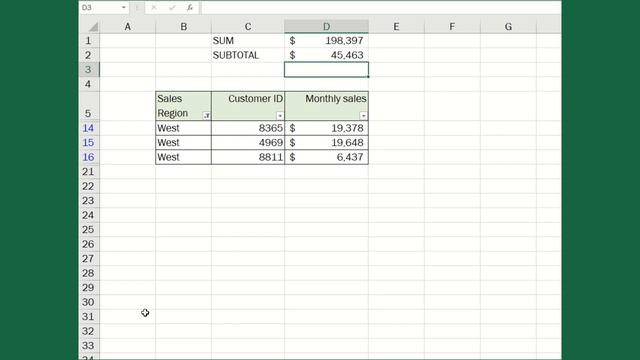Click the 45,463 subtotal value cell
Viewport: 640px width, 360px height.
click(327, 55)
